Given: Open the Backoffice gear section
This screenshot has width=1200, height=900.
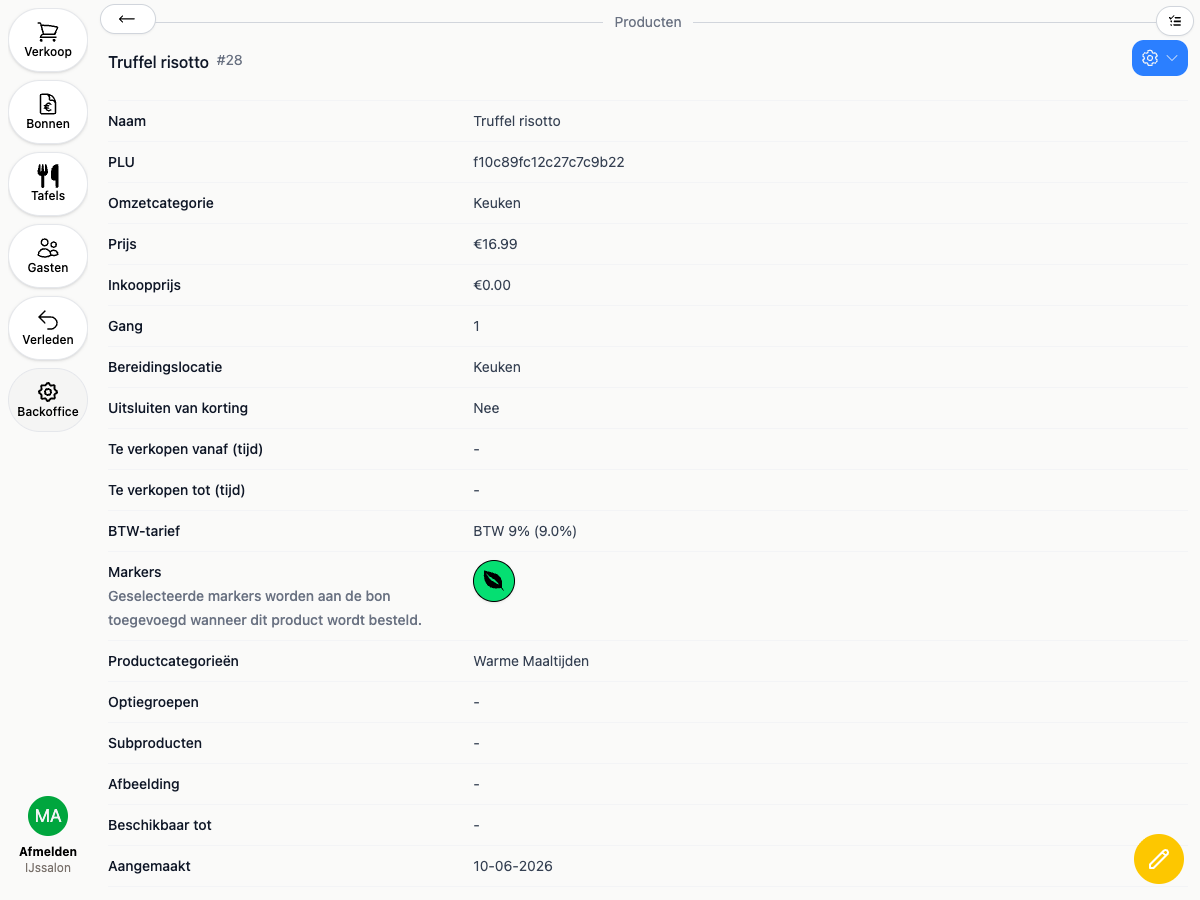Looking at the screenshot, I should coord(48,400).
